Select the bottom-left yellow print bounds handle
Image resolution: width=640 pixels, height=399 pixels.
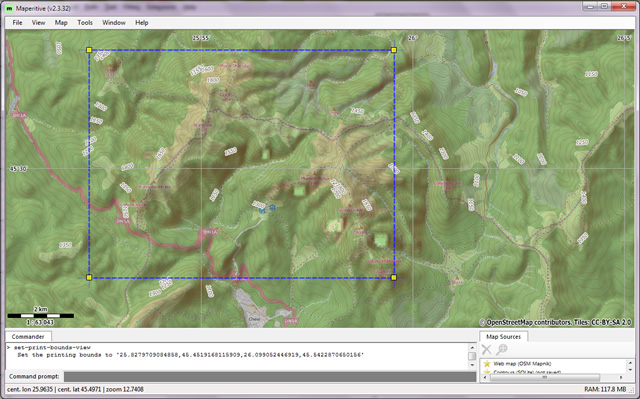[89, 277]
